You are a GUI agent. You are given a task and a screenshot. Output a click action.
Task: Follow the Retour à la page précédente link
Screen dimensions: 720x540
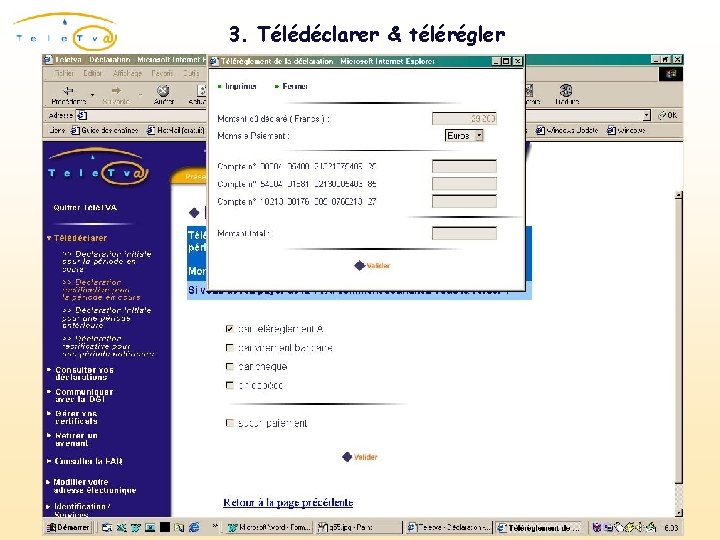point(288,502)
